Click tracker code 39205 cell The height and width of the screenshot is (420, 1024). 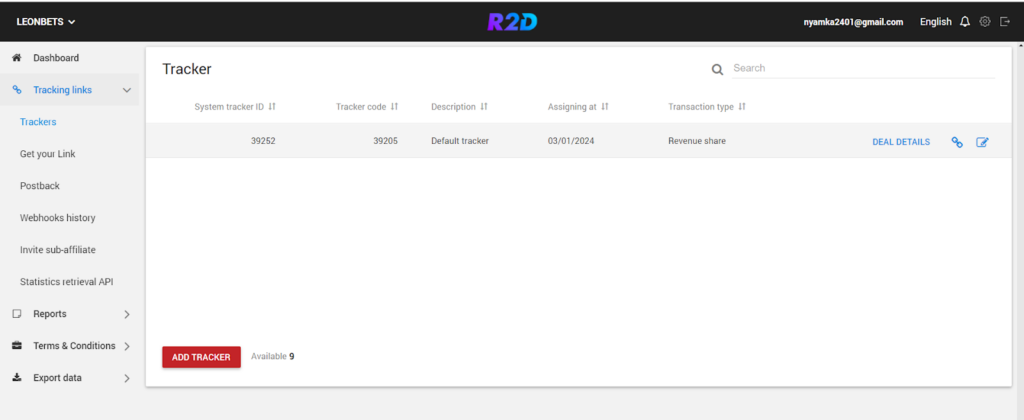tap(385, 140)
